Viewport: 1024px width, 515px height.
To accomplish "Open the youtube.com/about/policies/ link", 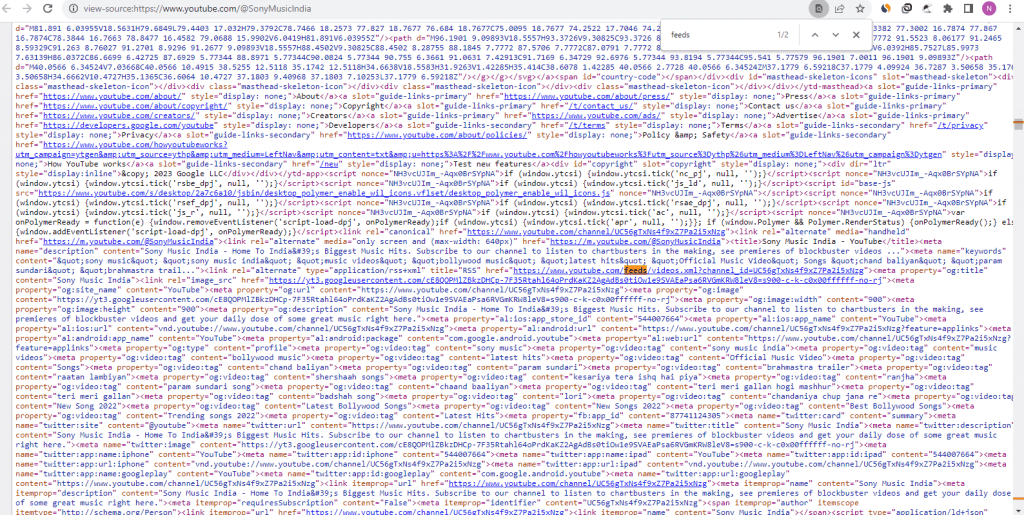I will (x=437, y=135).
